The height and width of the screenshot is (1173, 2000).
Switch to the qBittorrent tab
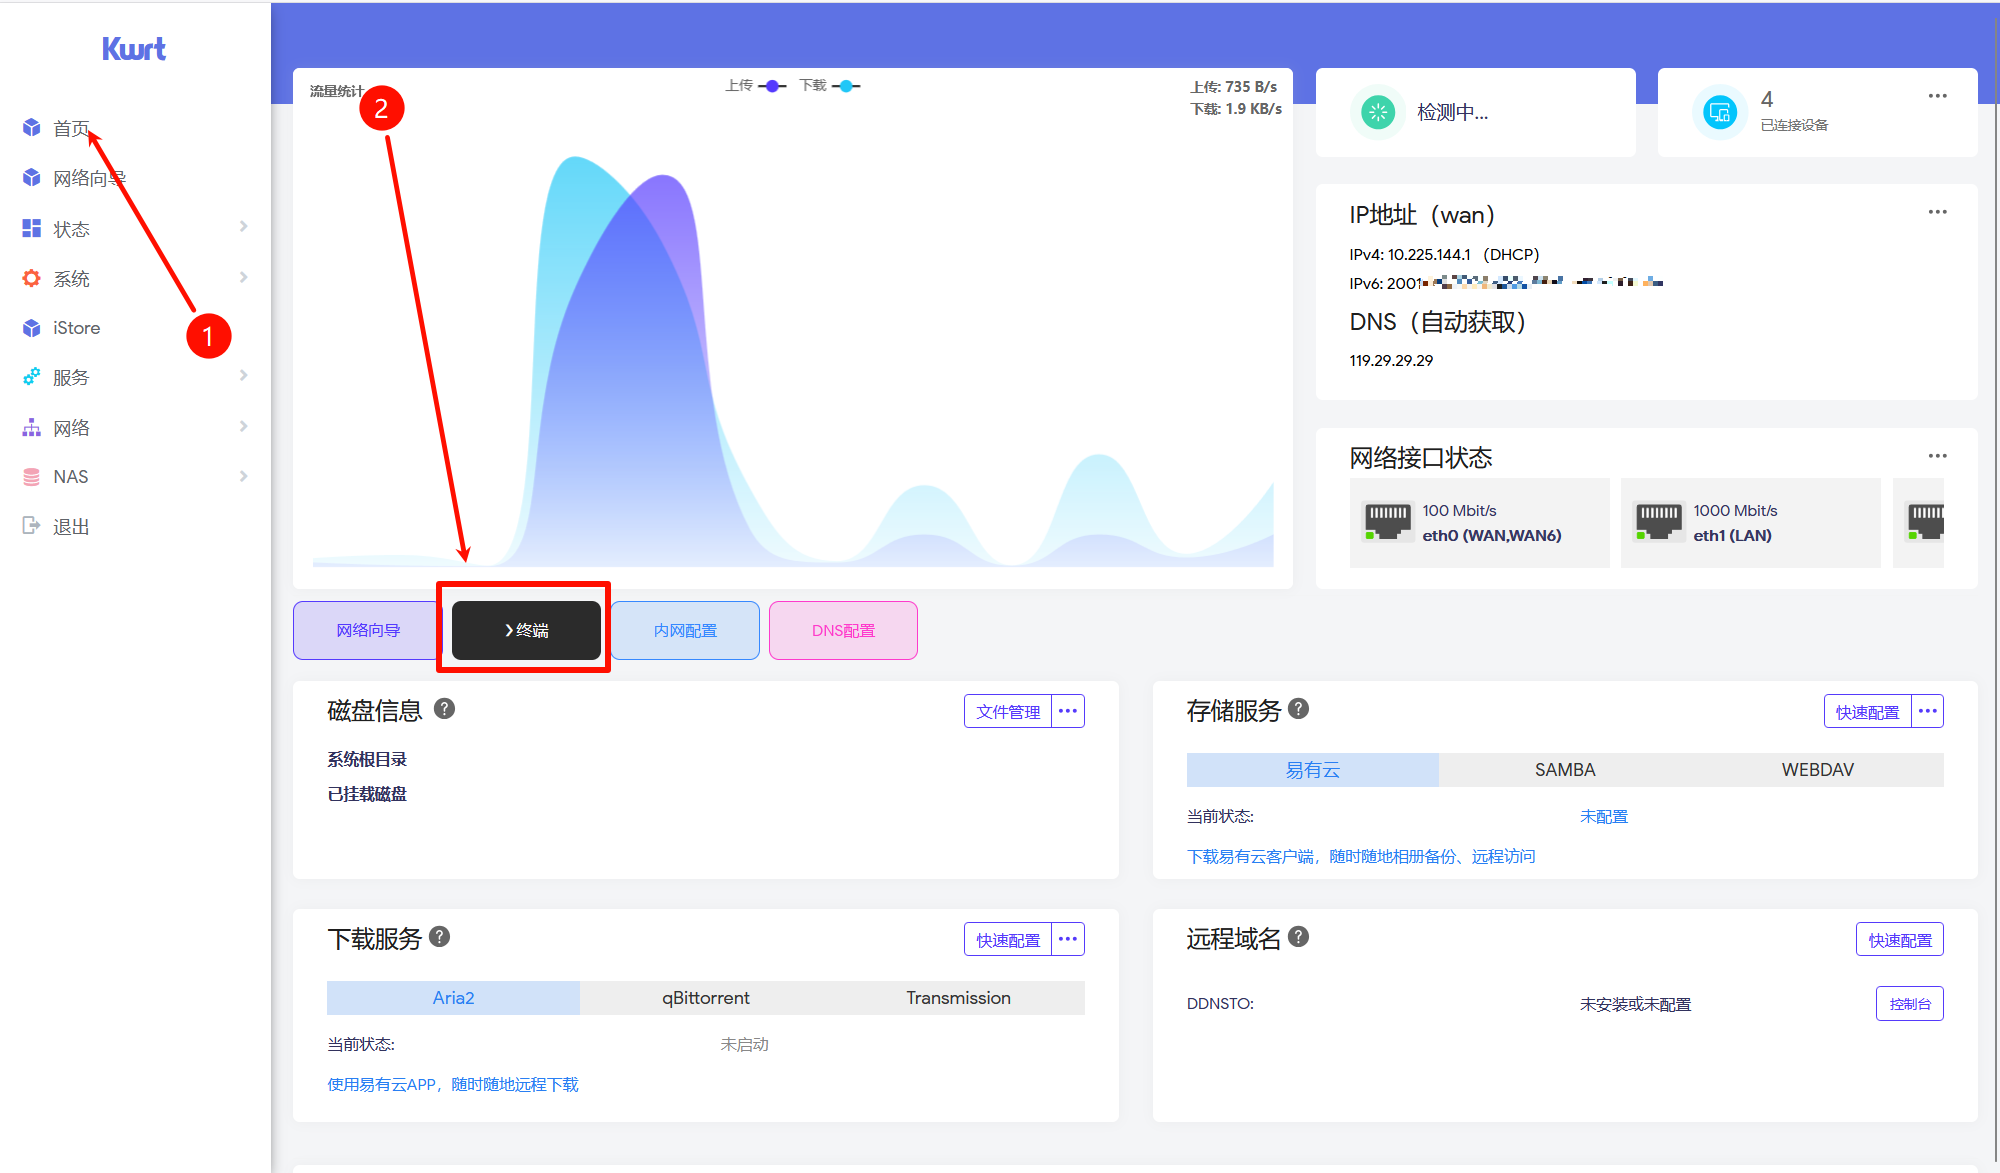click(x=704, y=997)
